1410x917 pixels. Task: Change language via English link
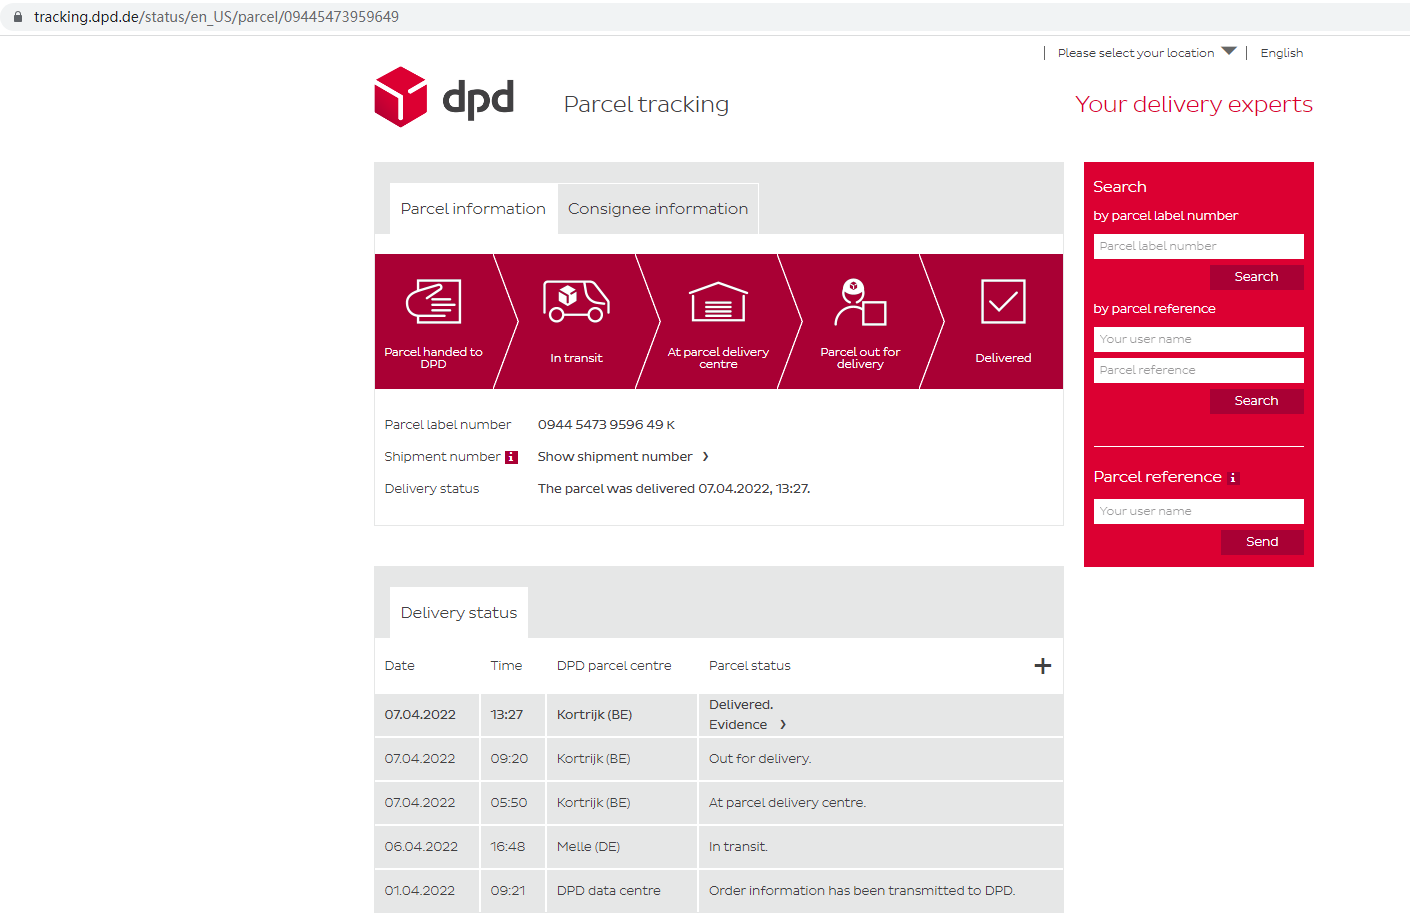(1281, 53)
